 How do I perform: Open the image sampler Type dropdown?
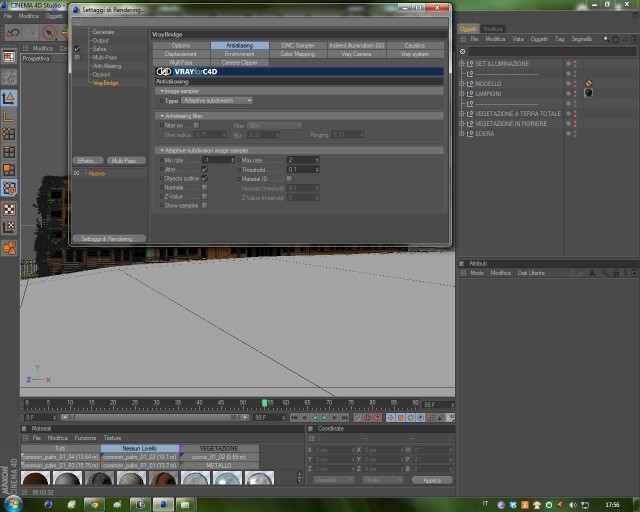coord(217,100)
